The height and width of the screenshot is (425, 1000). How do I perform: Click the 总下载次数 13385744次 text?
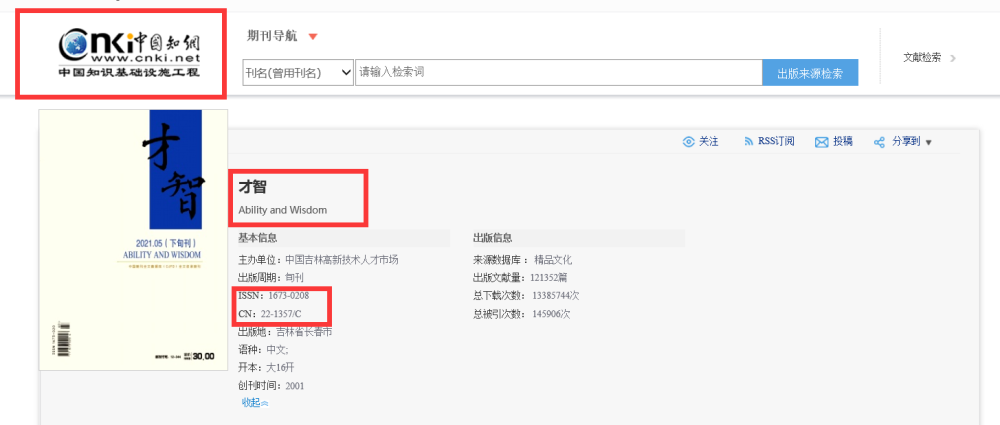point(526,295)
